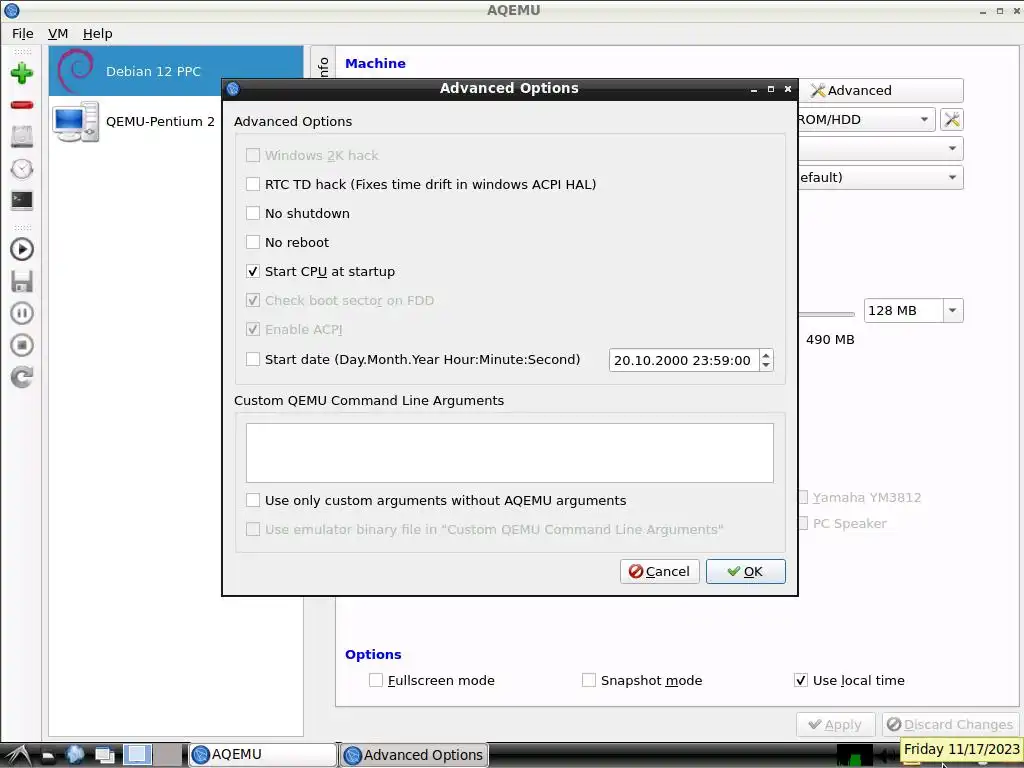Open the 128 MB memory dropdown arrow
This screenshot has width=1024, height=768.
point(953,311)
